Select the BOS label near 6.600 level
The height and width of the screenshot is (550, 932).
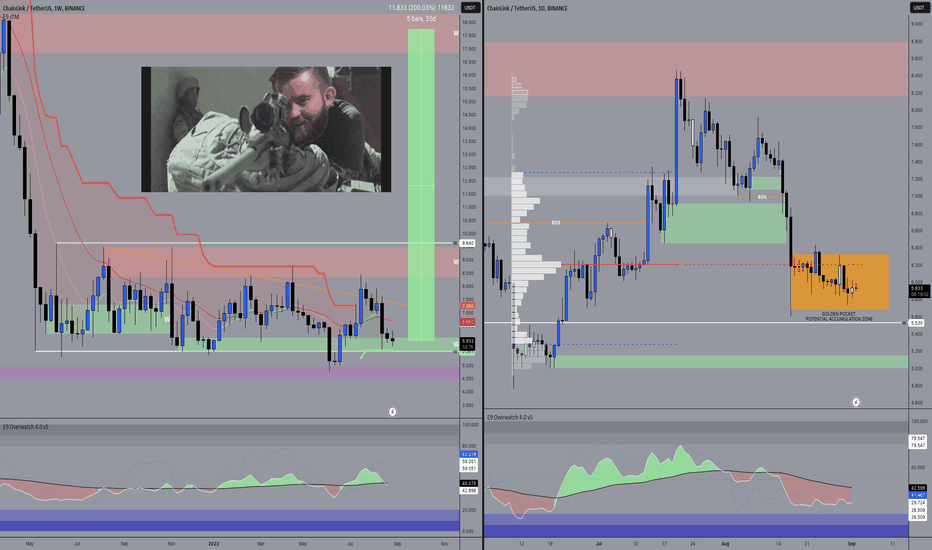[556, 223]
